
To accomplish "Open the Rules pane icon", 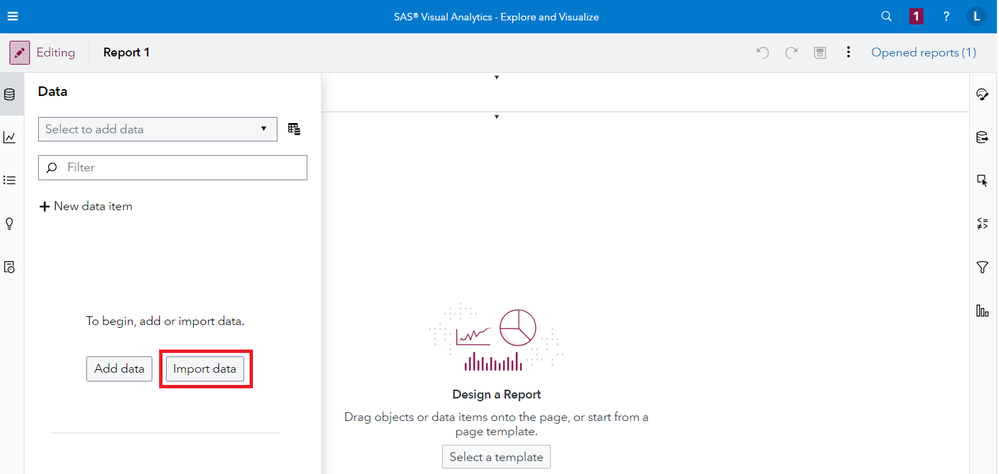I will (982, 224).
